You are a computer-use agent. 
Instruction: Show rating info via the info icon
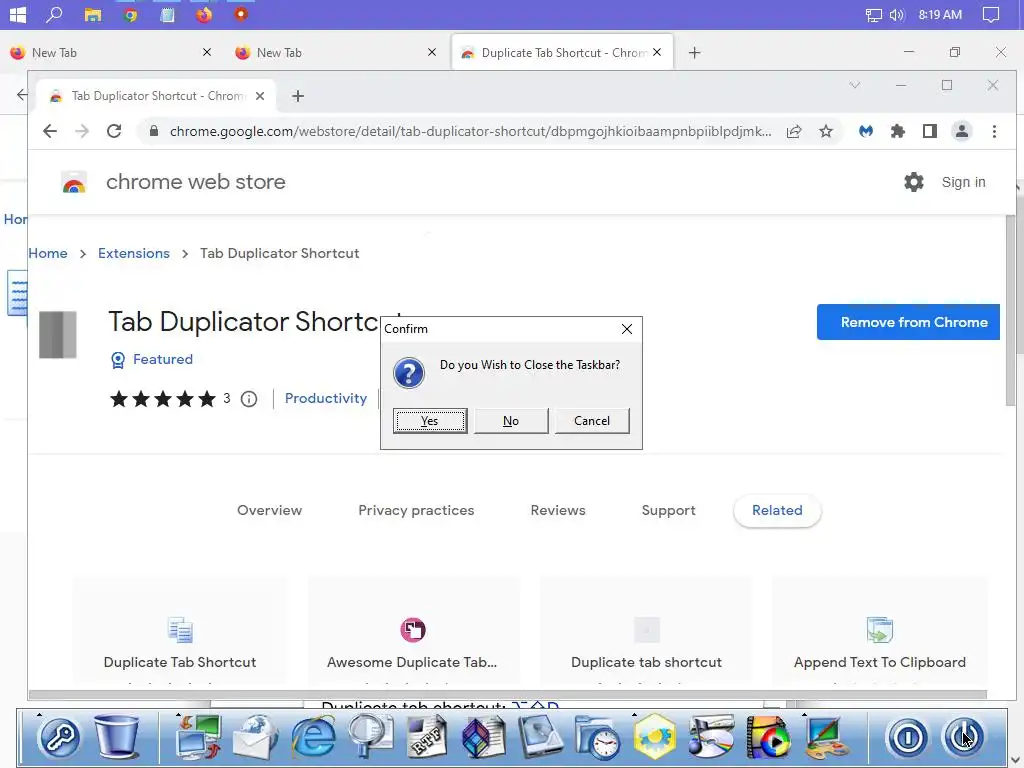click(249, 399)
